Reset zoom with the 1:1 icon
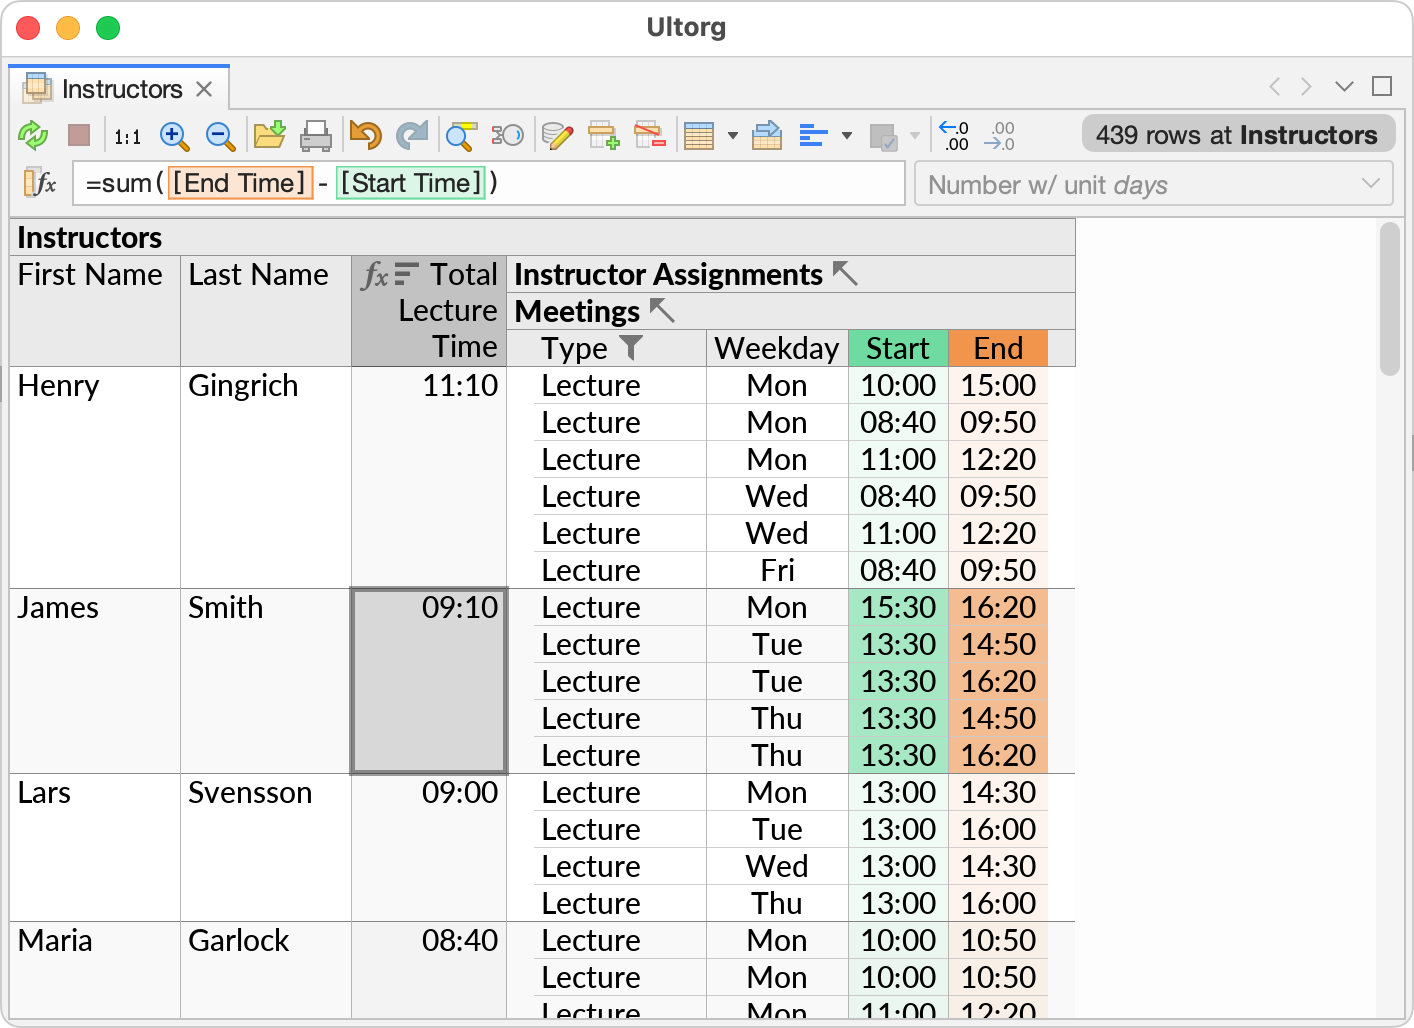 pyautogui.click(x=127, y=136)
